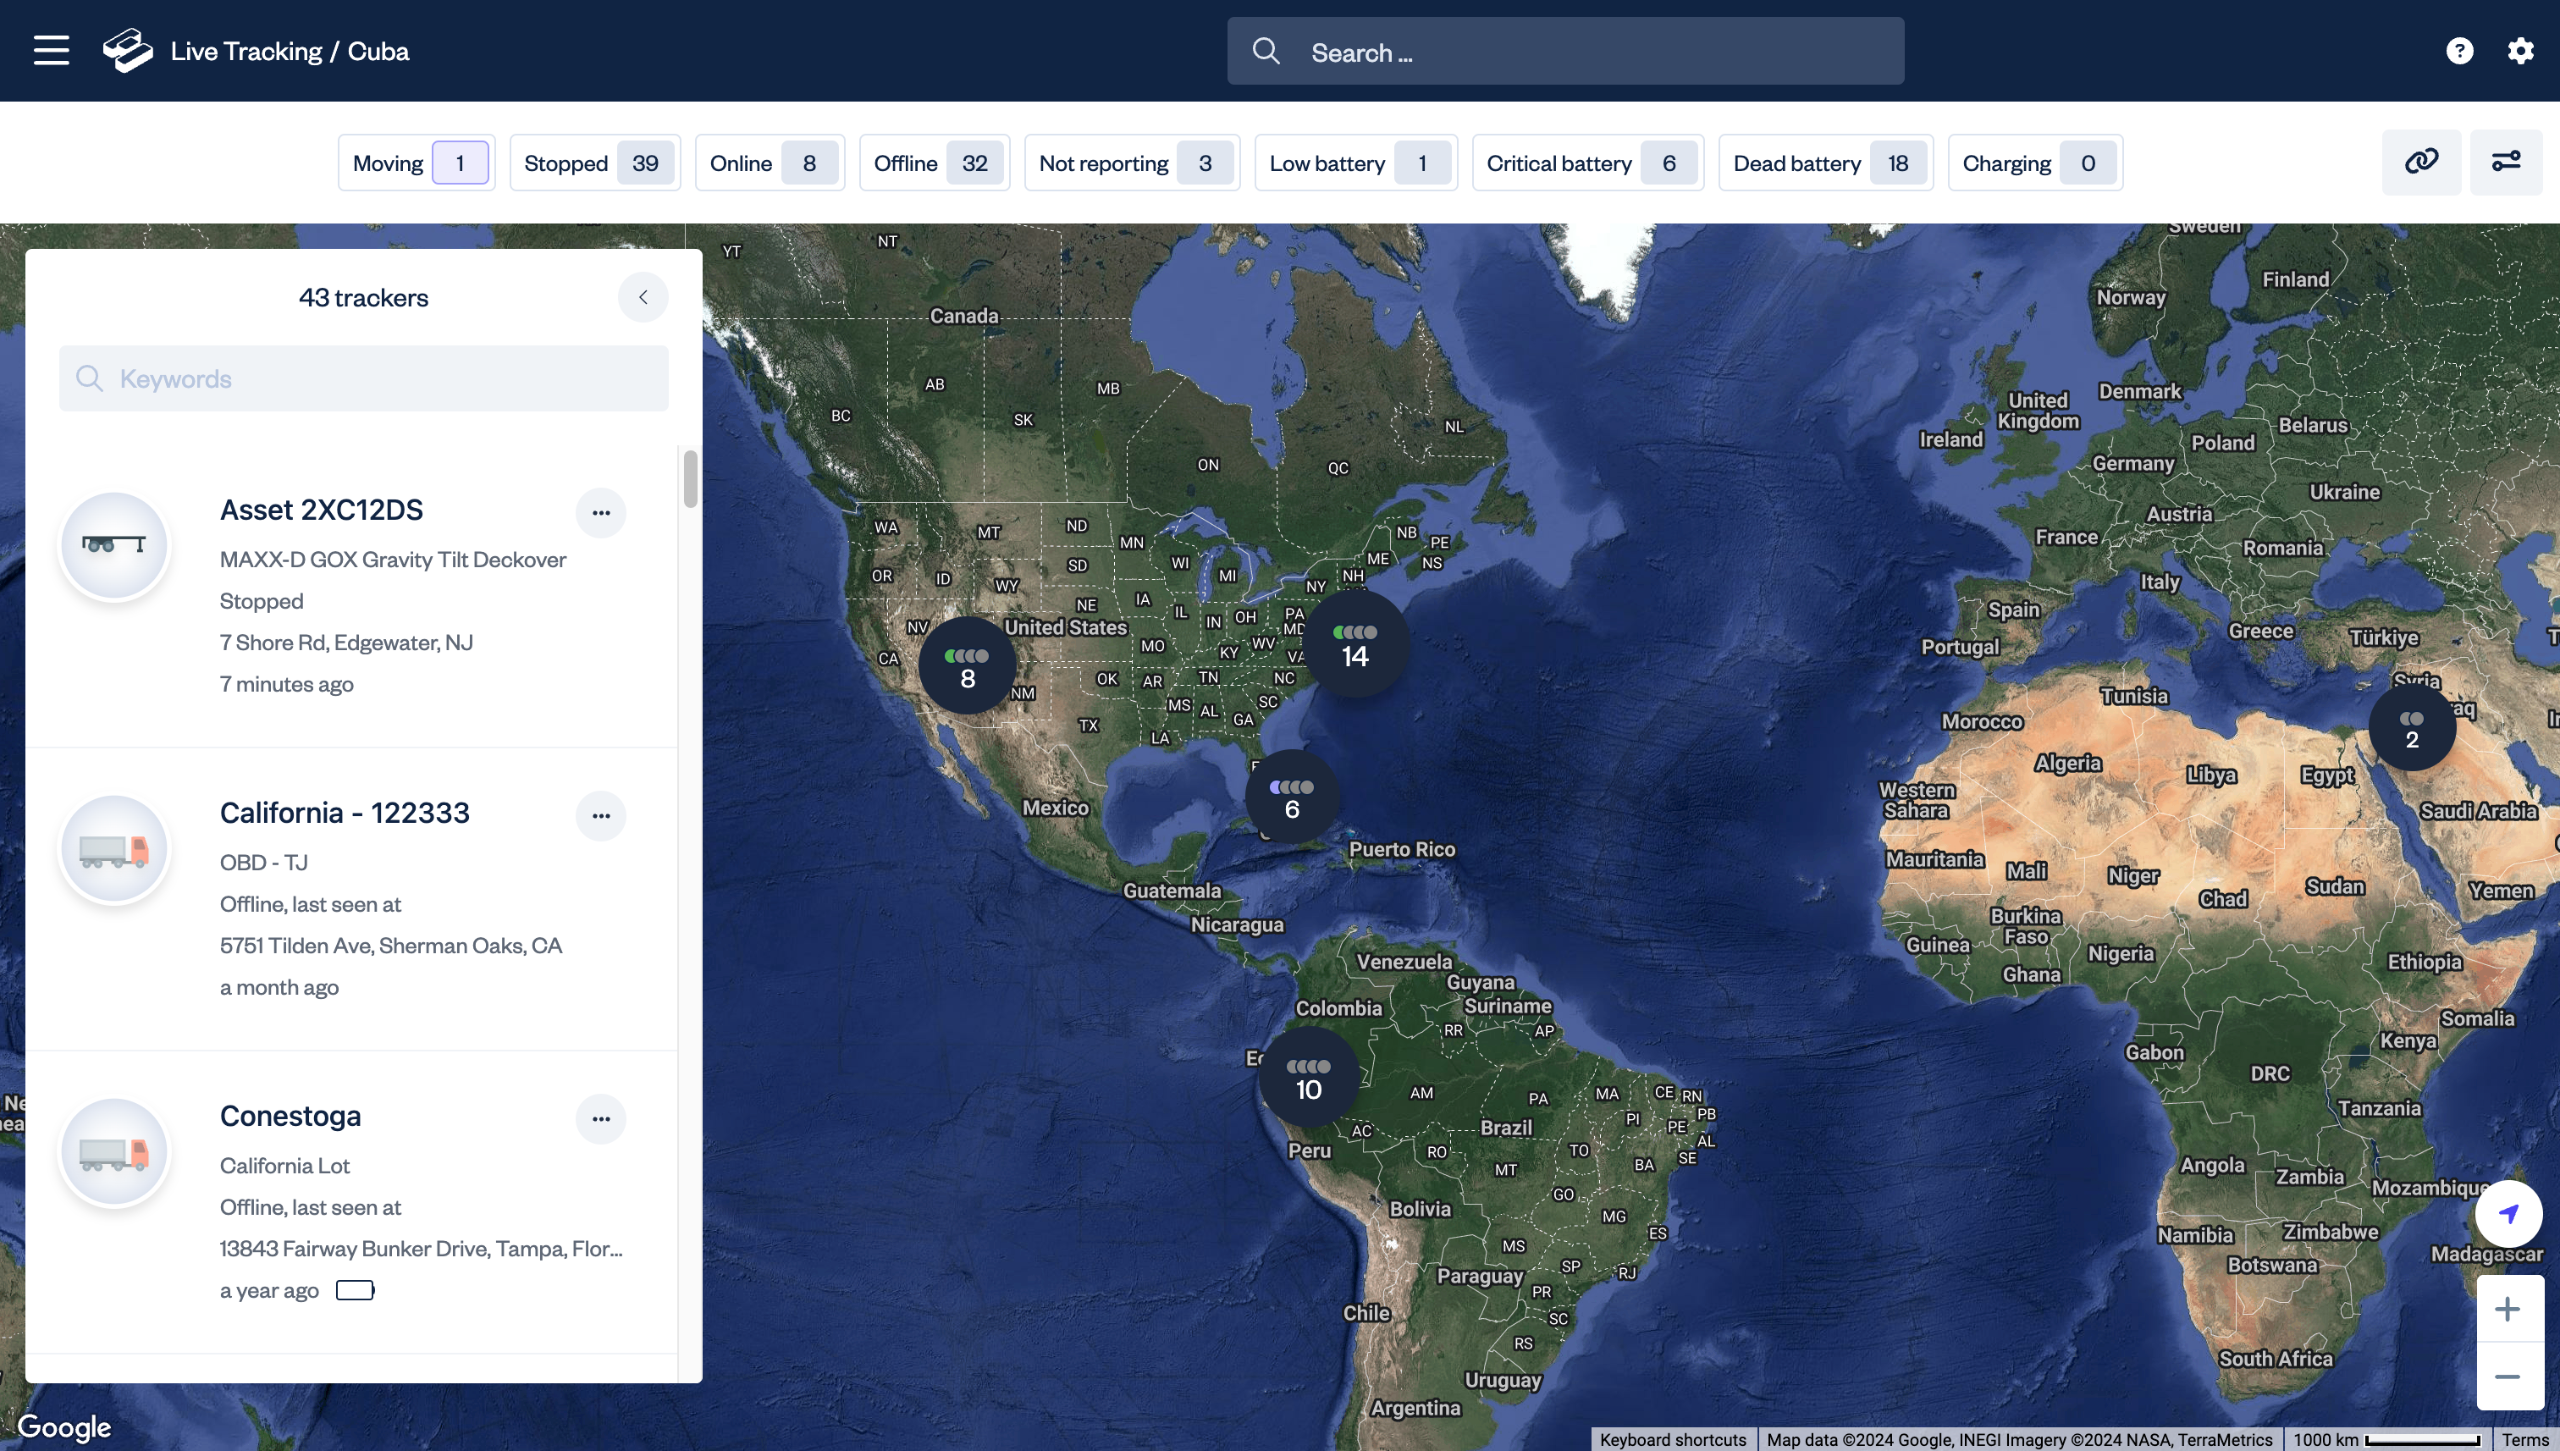Image resolution: width=2560 pixels, height=1451 pixels.
Task: Toggle the Moving status filter
Action: (x=417, y=163)
